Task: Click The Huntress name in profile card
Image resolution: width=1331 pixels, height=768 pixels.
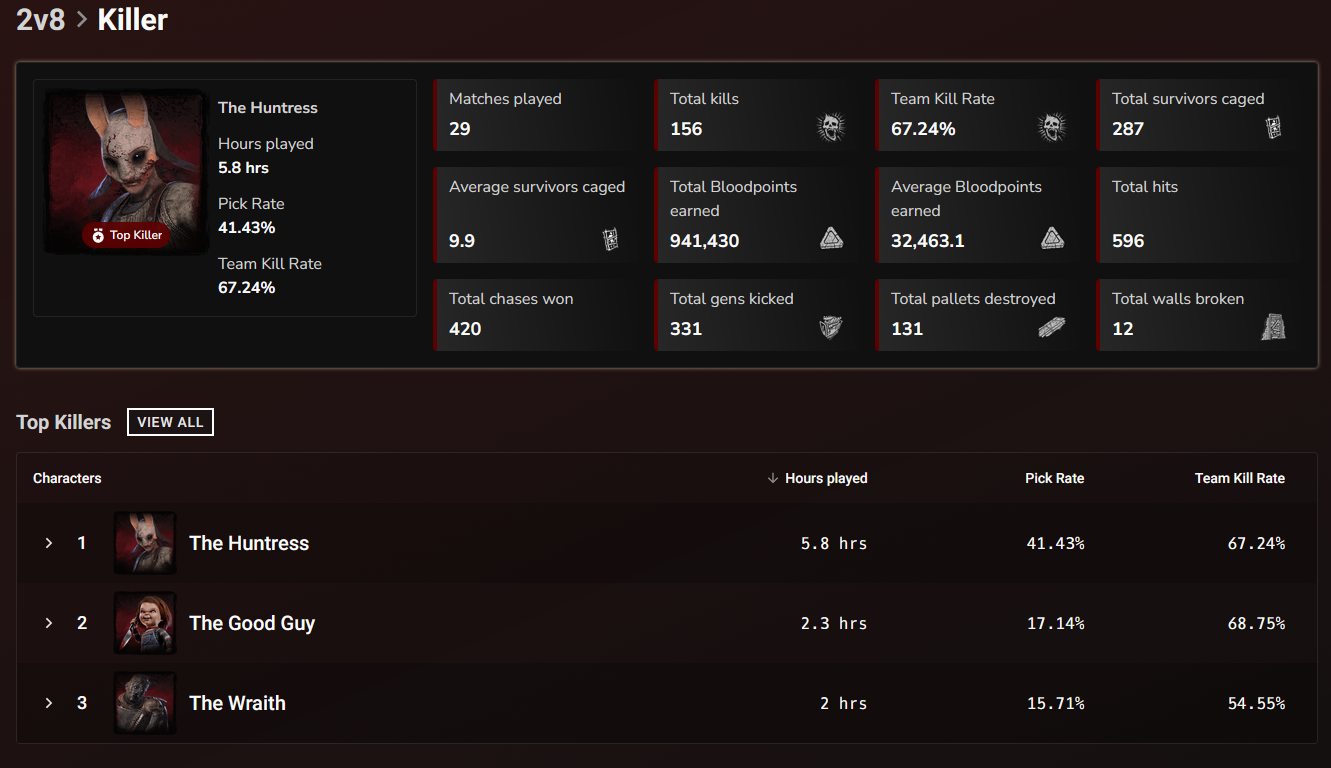Action: pyautogui.click(x=268, y=108)
